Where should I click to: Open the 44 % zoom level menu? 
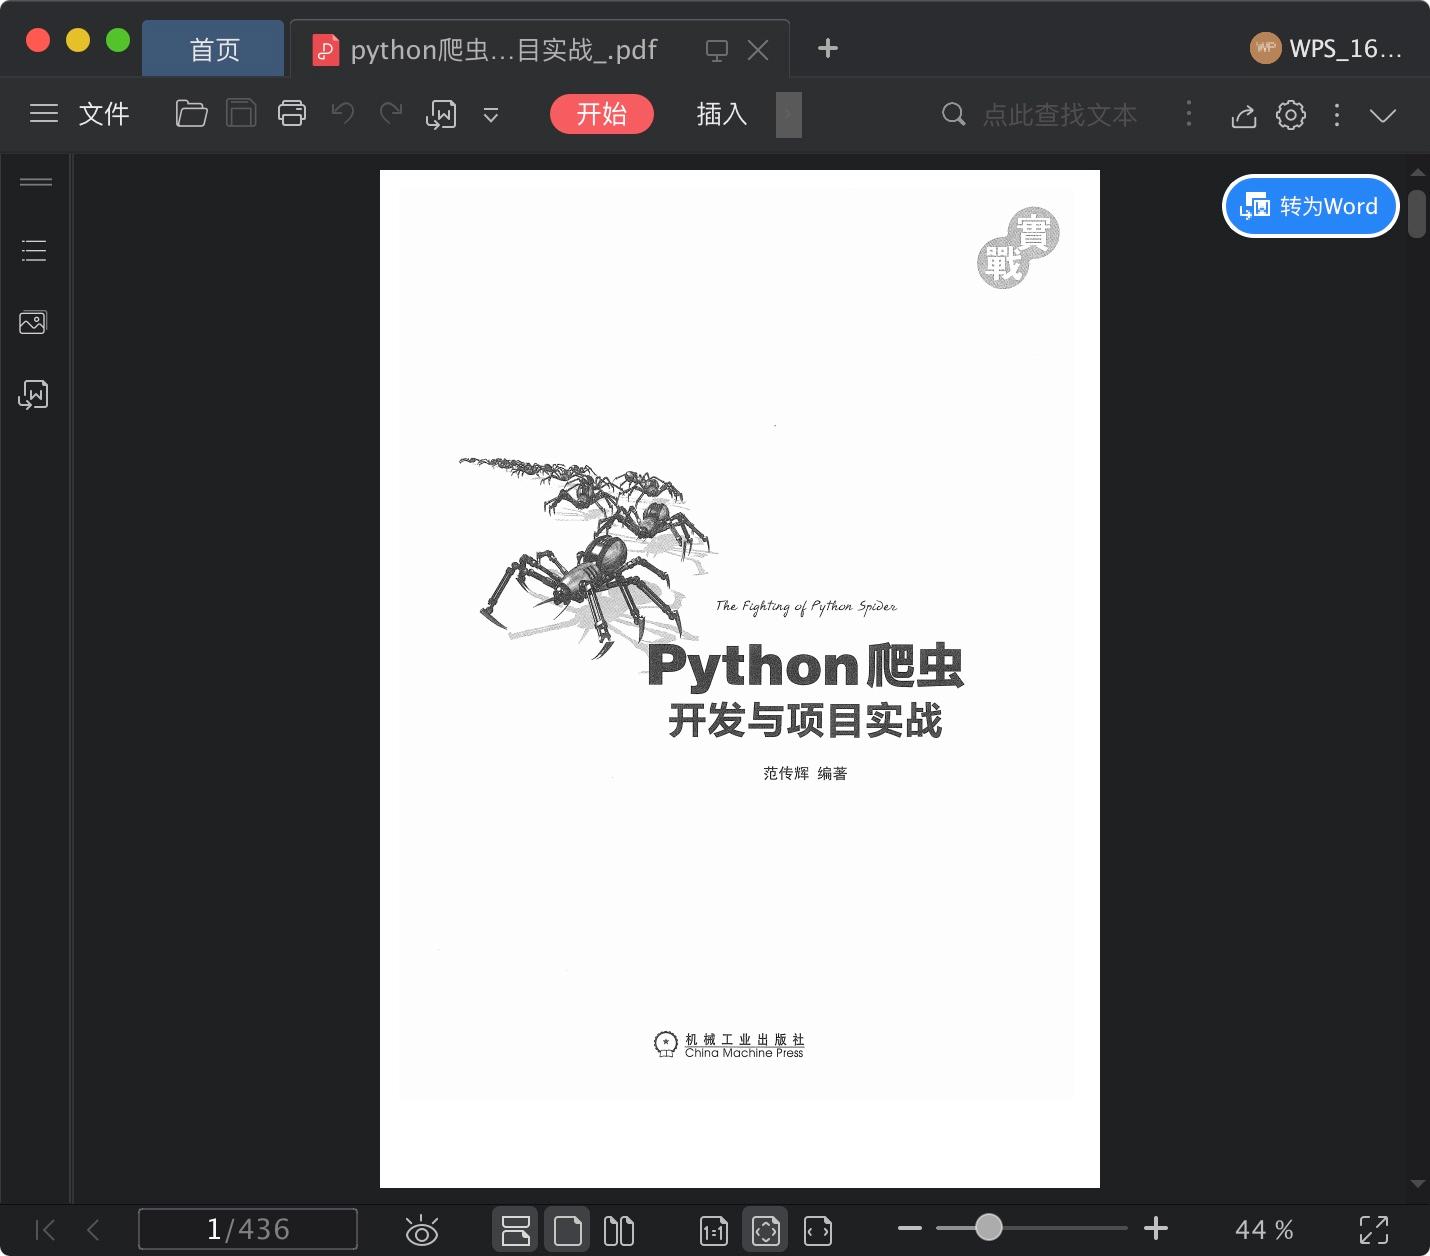1265,1229
